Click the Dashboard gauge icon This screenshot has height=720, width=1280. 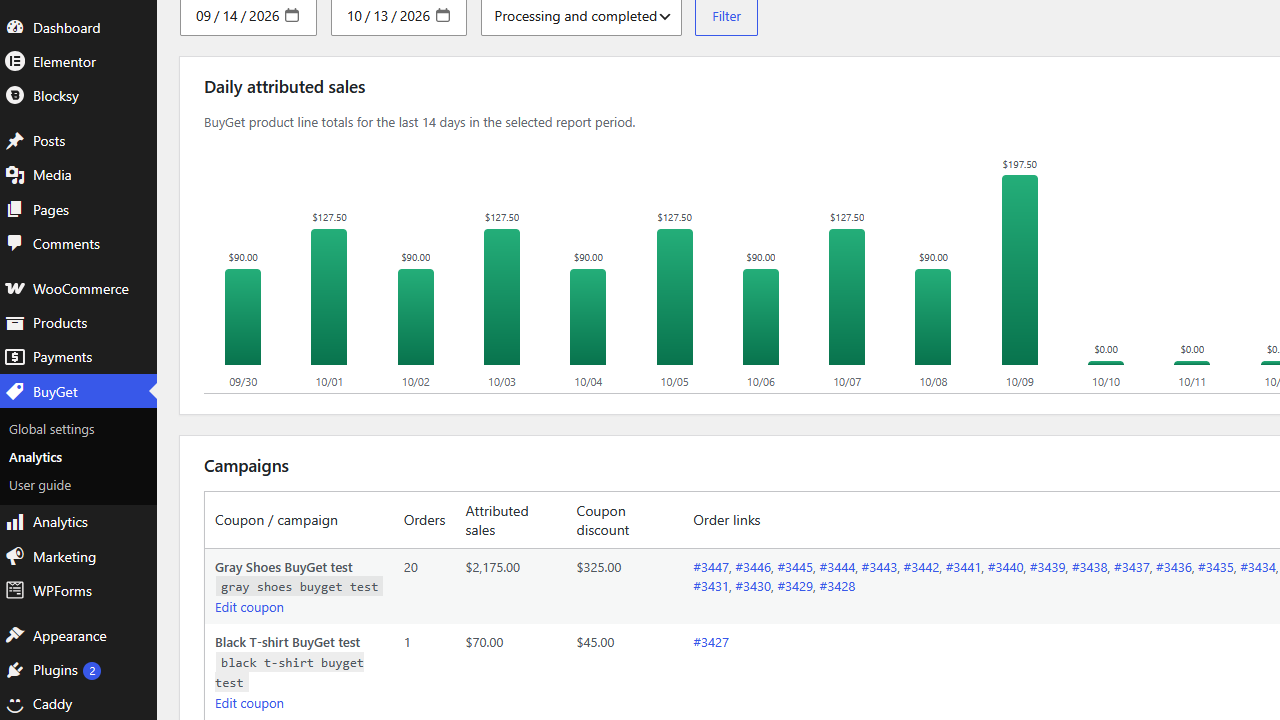[15, 27]
